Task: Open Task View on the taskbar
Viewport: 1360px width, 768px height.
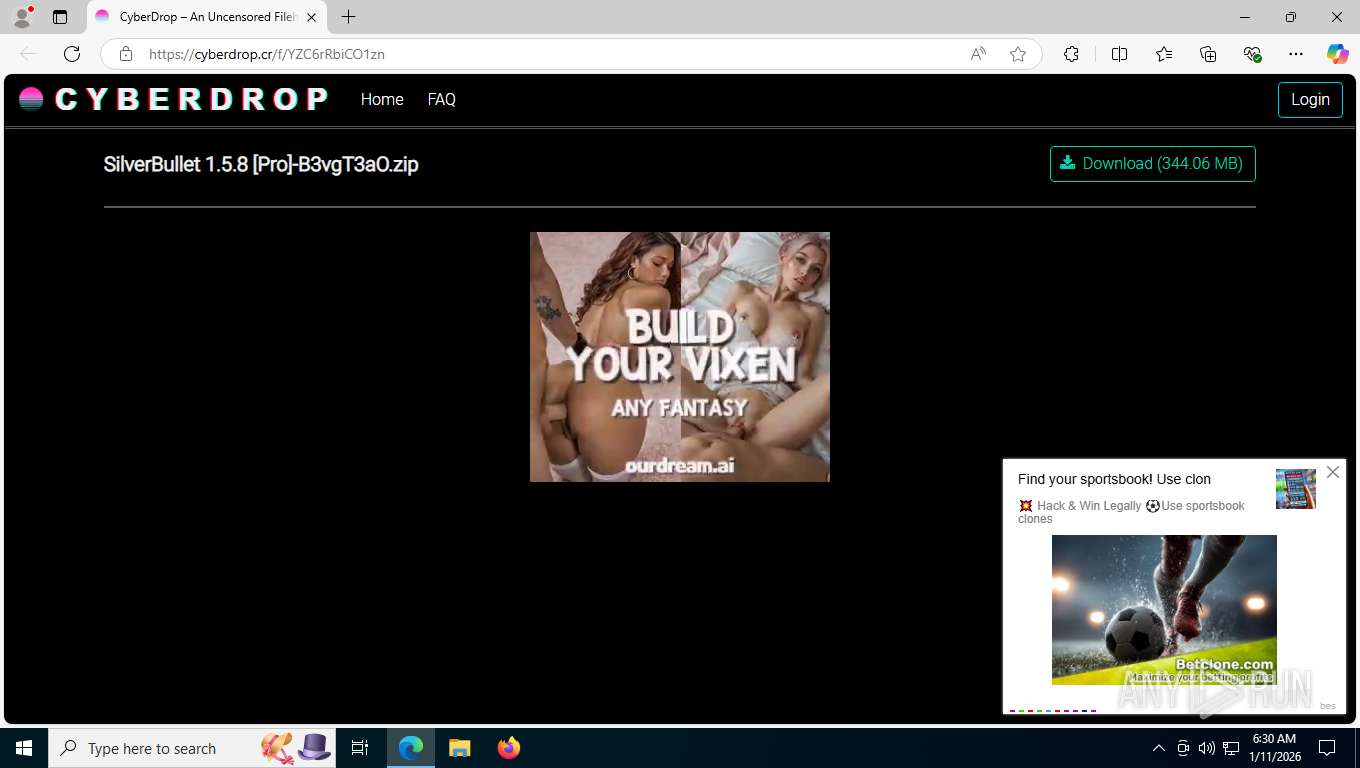Action: click(x=360, y=748)
